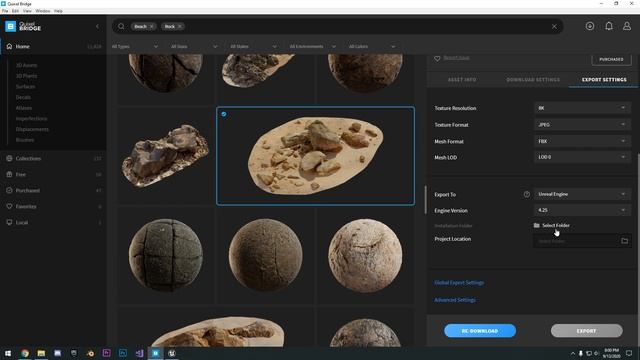Open Collections in the sidebar
Viewport: 640px width, 360px height.
pyautogui.click(x=53, y=158)
